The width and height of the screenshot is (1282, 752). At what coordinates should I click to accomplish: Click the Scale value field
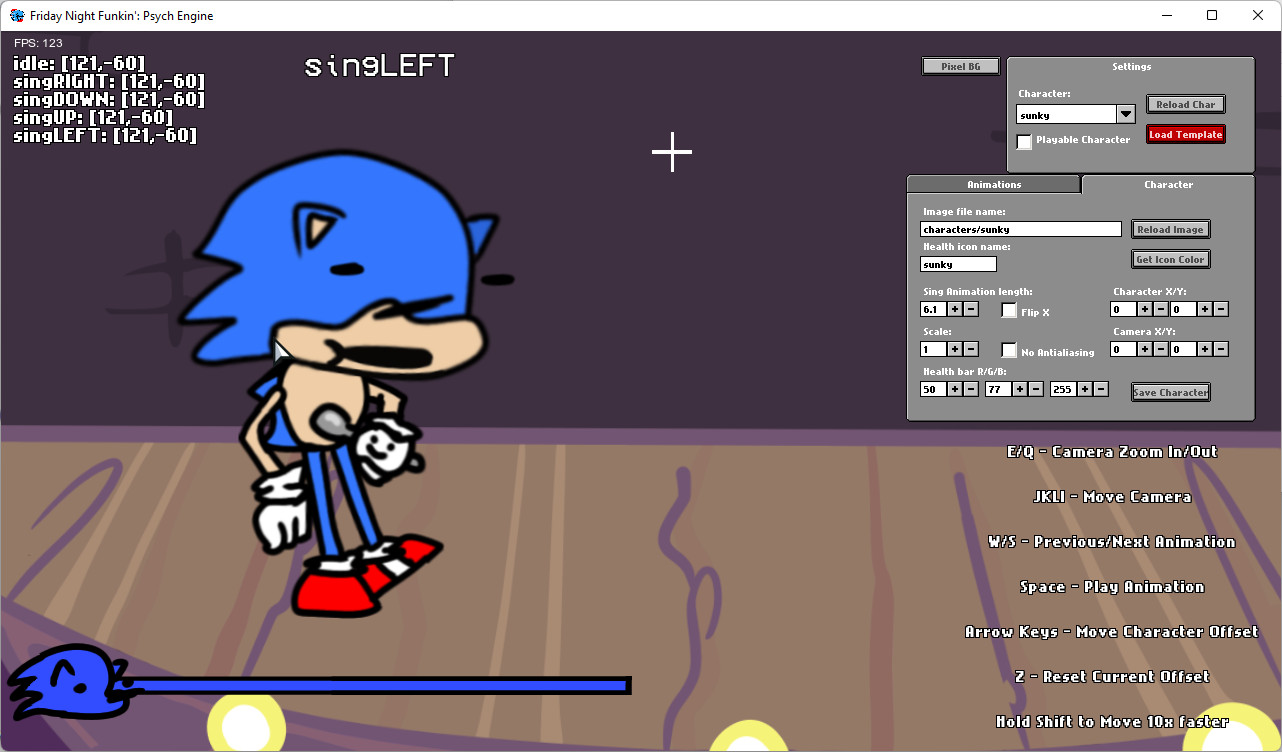[933, 349]
